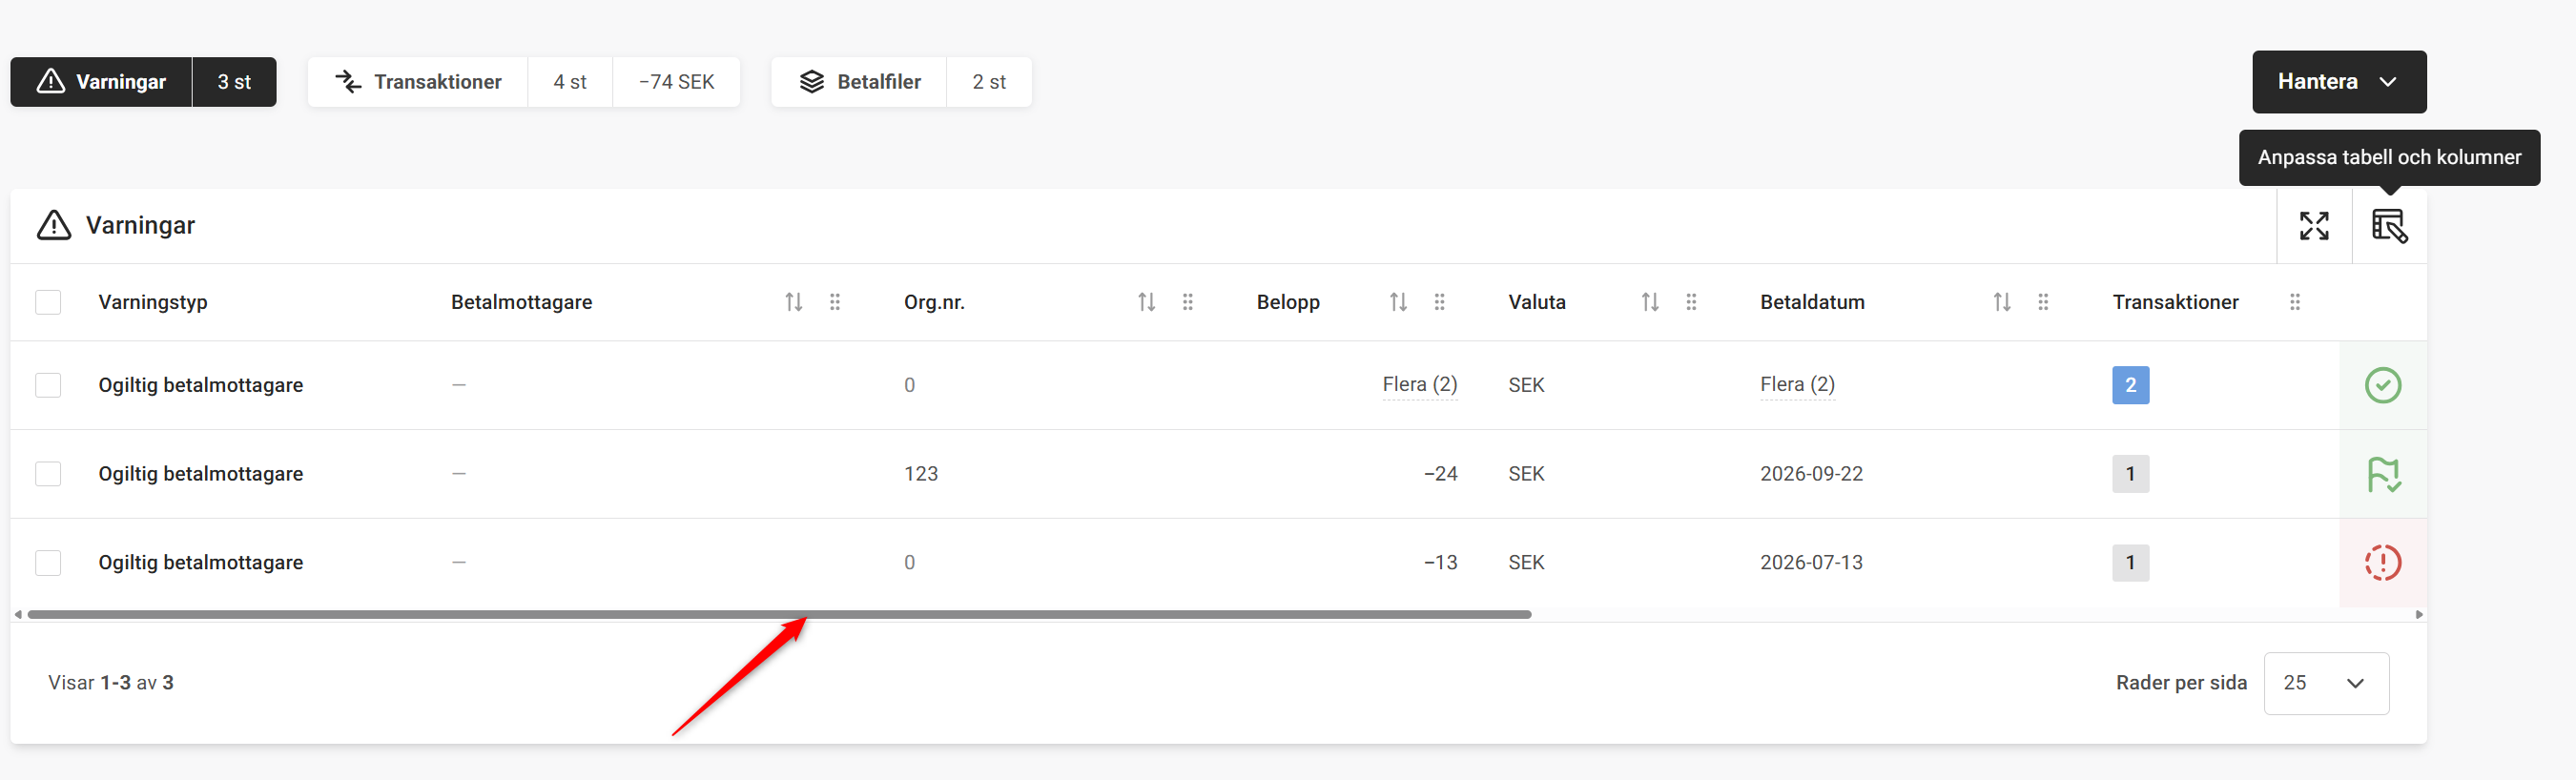The height and width of the screenshot is (780, 2576).
Task: Open the table and column customization icon
Action: pos(2389,226)
